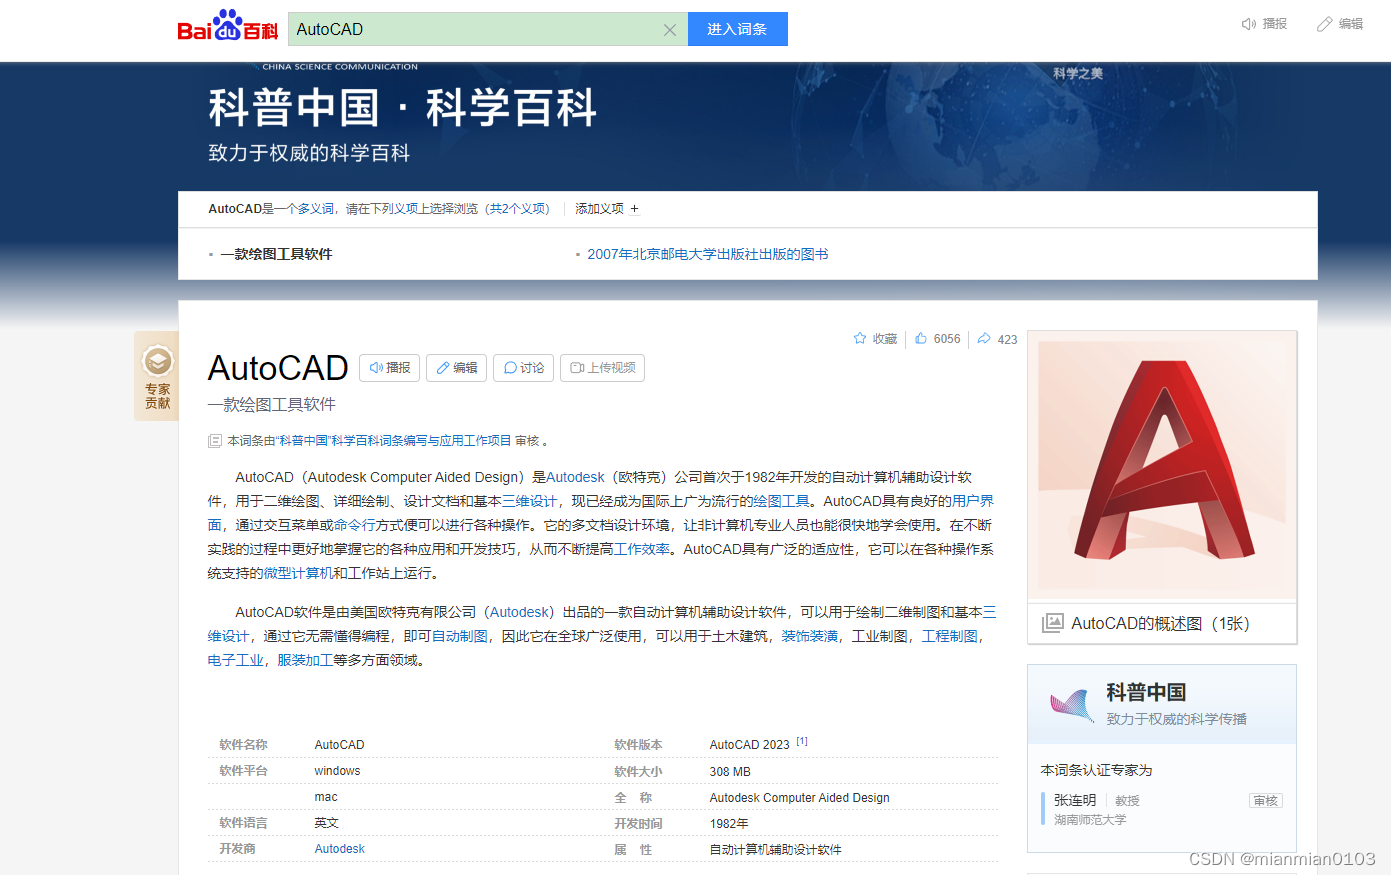Open the 命令行 link
Image resolution: width=1391 pixels, height=875 pixels.
click(x=354, y=526)
